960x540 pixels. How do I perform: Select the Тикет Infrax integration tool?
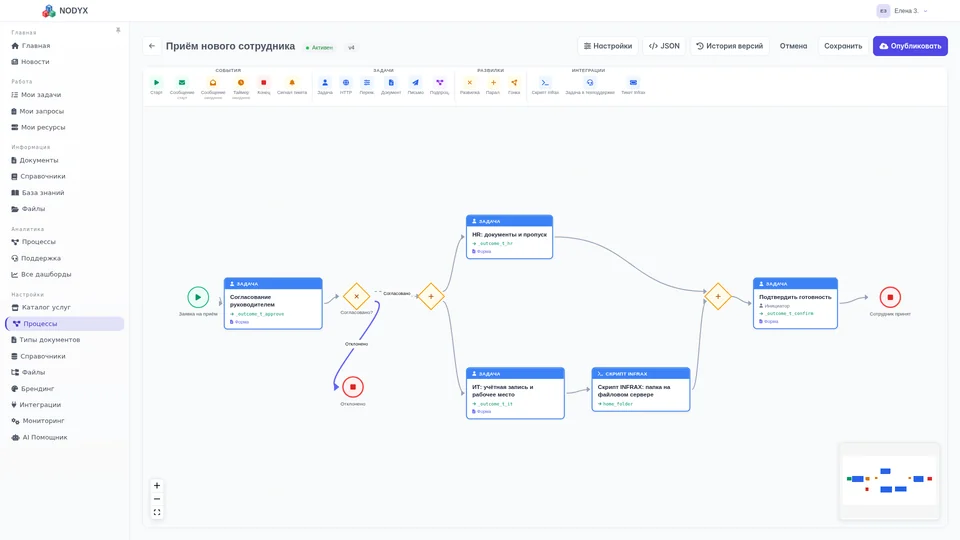[x=633, y=86]
